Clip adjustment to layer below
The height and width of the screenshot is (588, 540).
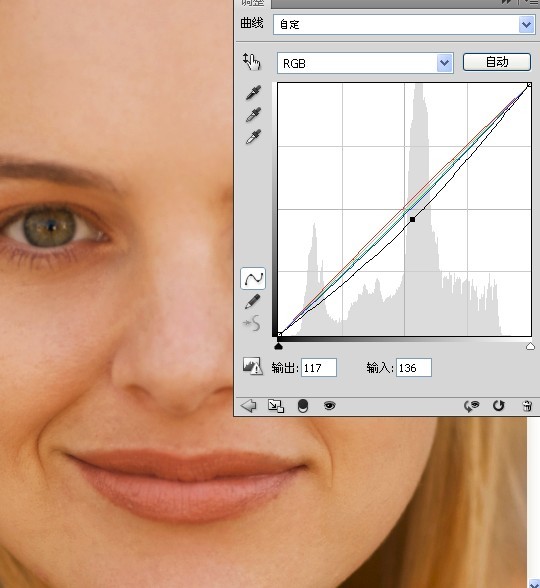point(303,406)
